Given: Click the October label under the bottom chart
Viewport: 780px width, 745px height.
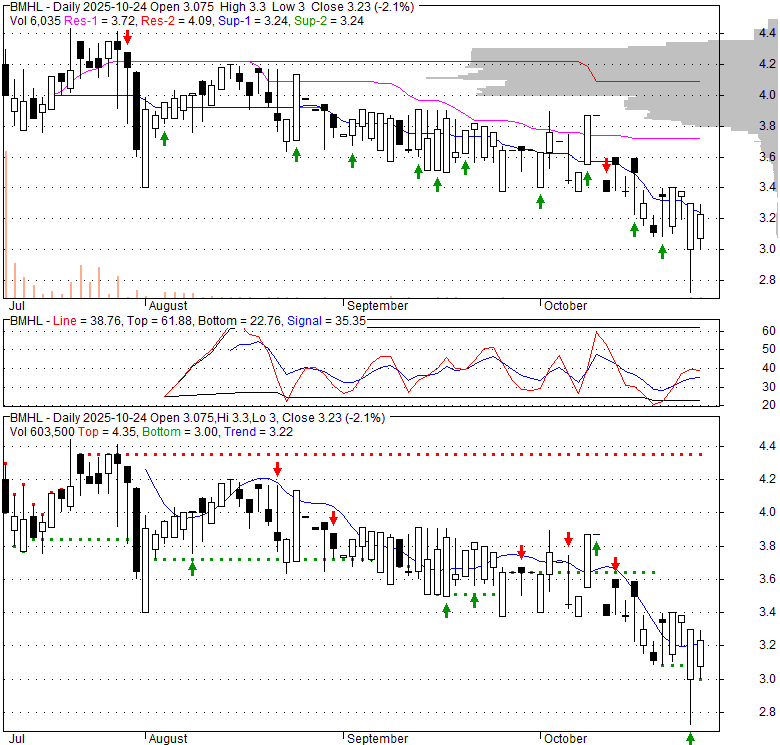Looking at the screenshot, I should (x=566, y=739).
